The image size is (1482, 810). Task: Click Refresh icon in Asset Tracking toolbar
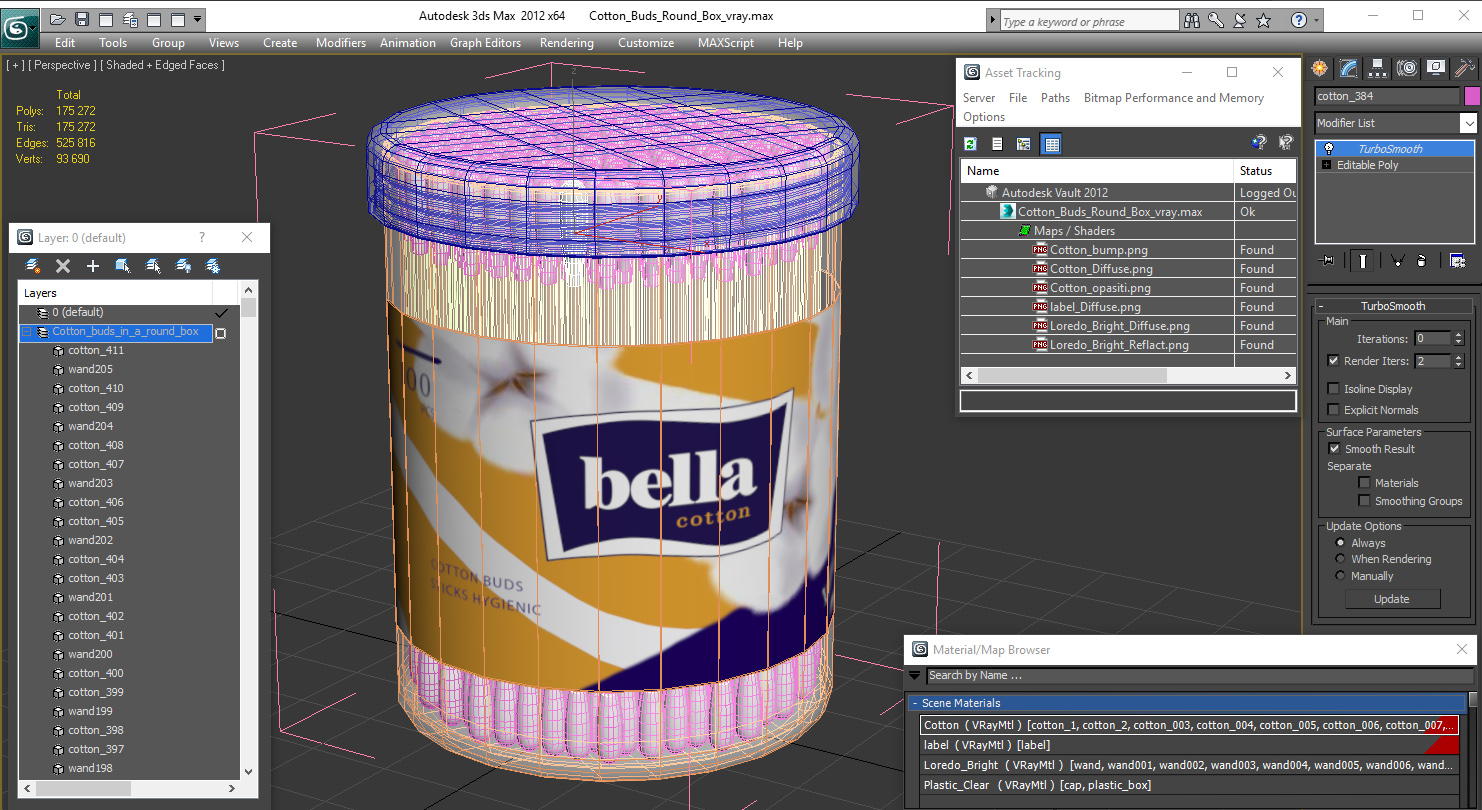tap(970, 144)
